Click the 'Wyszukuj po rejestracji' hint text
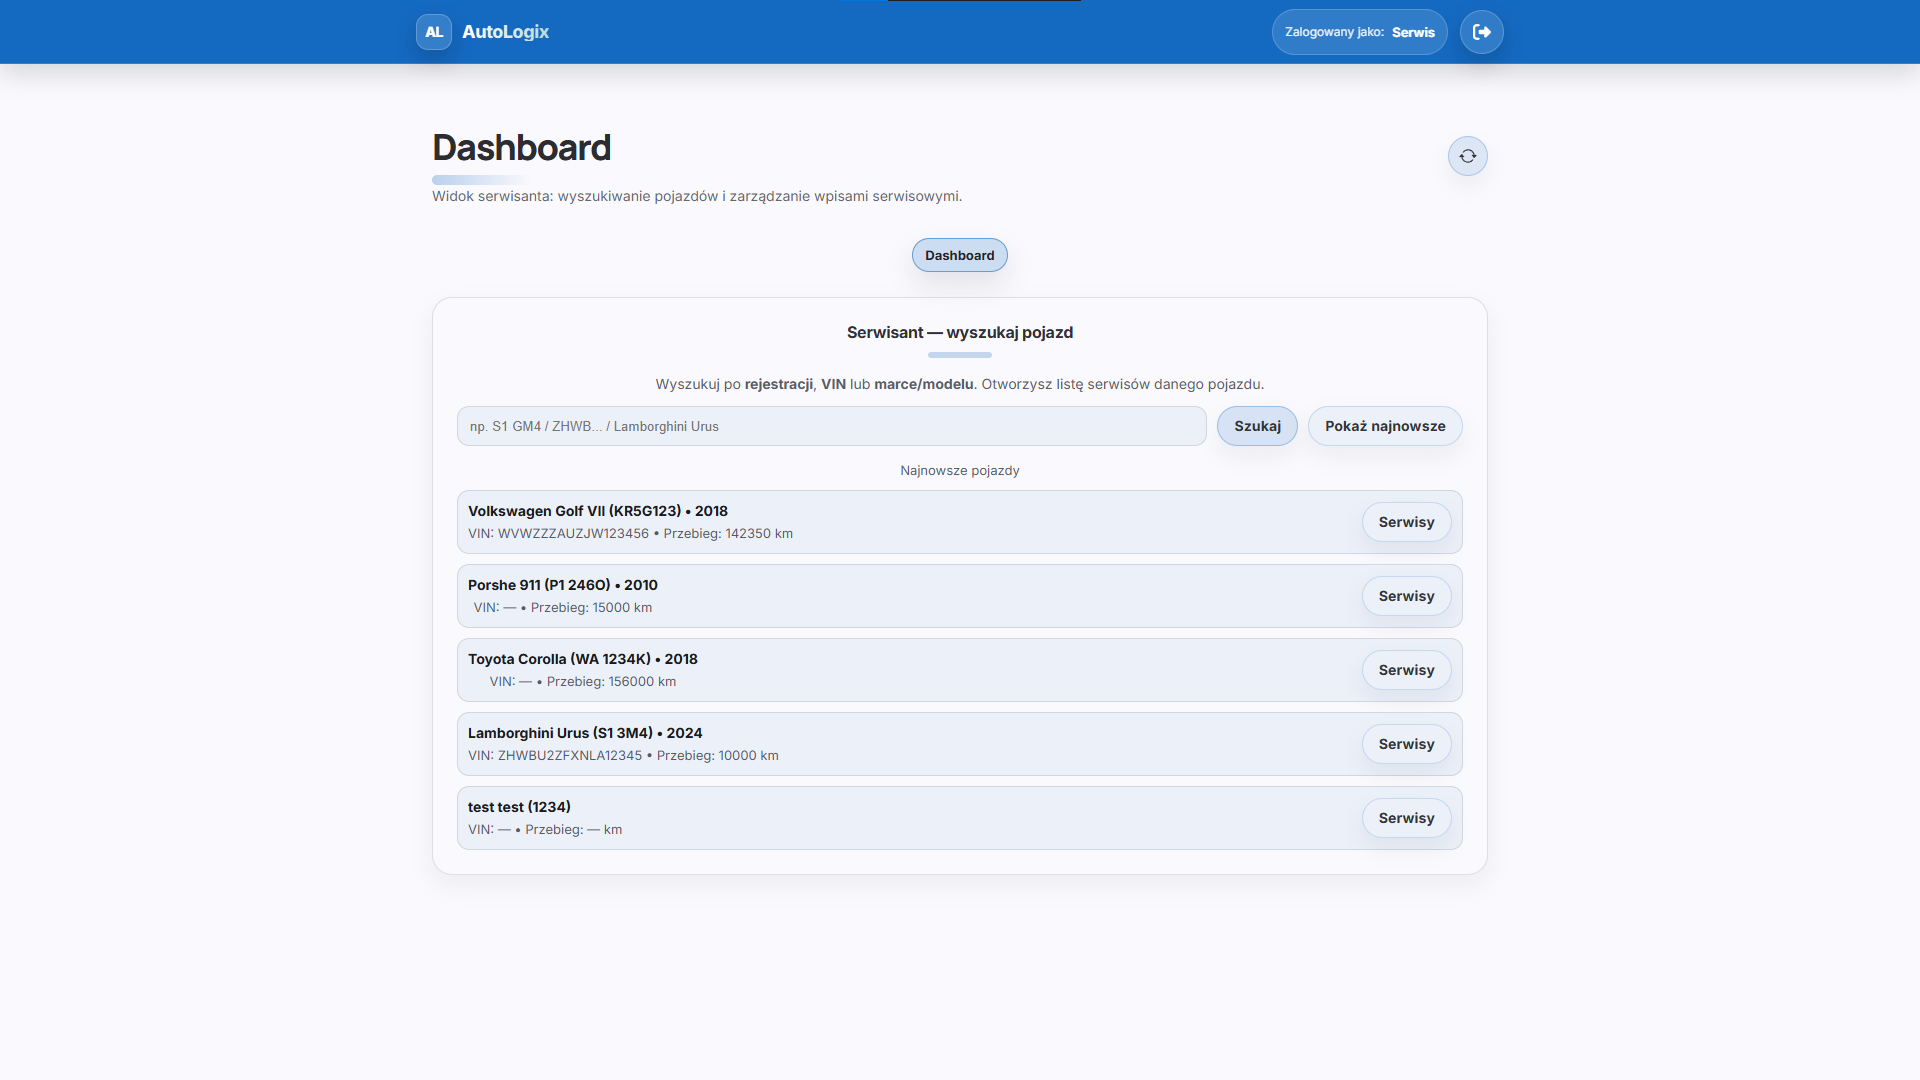The height and width of the screenshot is (1080, 1920). [x=960, y=384]
